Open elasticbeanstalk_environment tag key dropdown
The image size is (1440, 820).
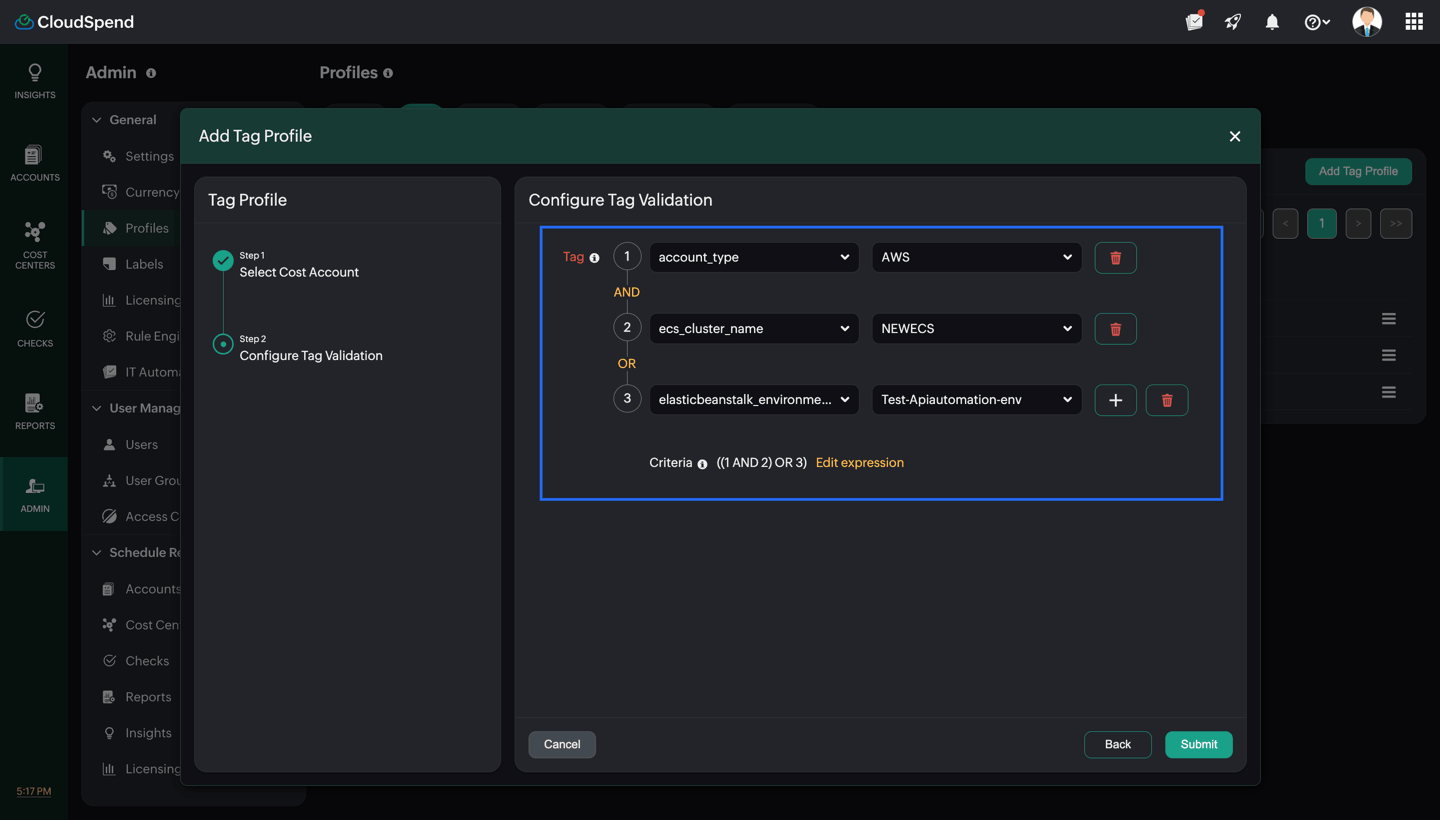point(754,399)
